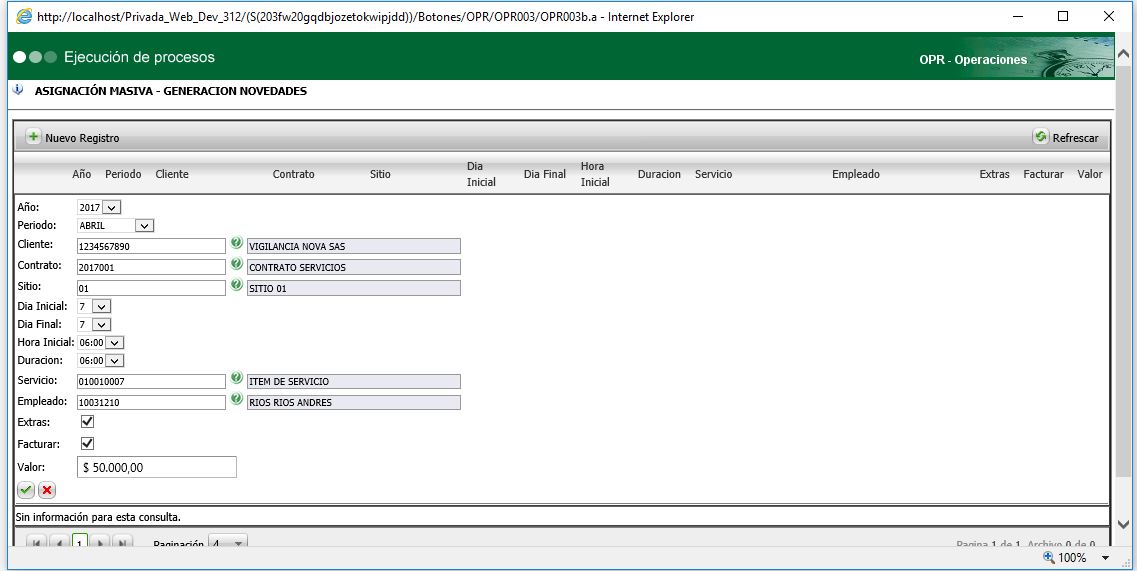
Task: Click the SITIO 01 description field
Action: [x=354, y=288]
